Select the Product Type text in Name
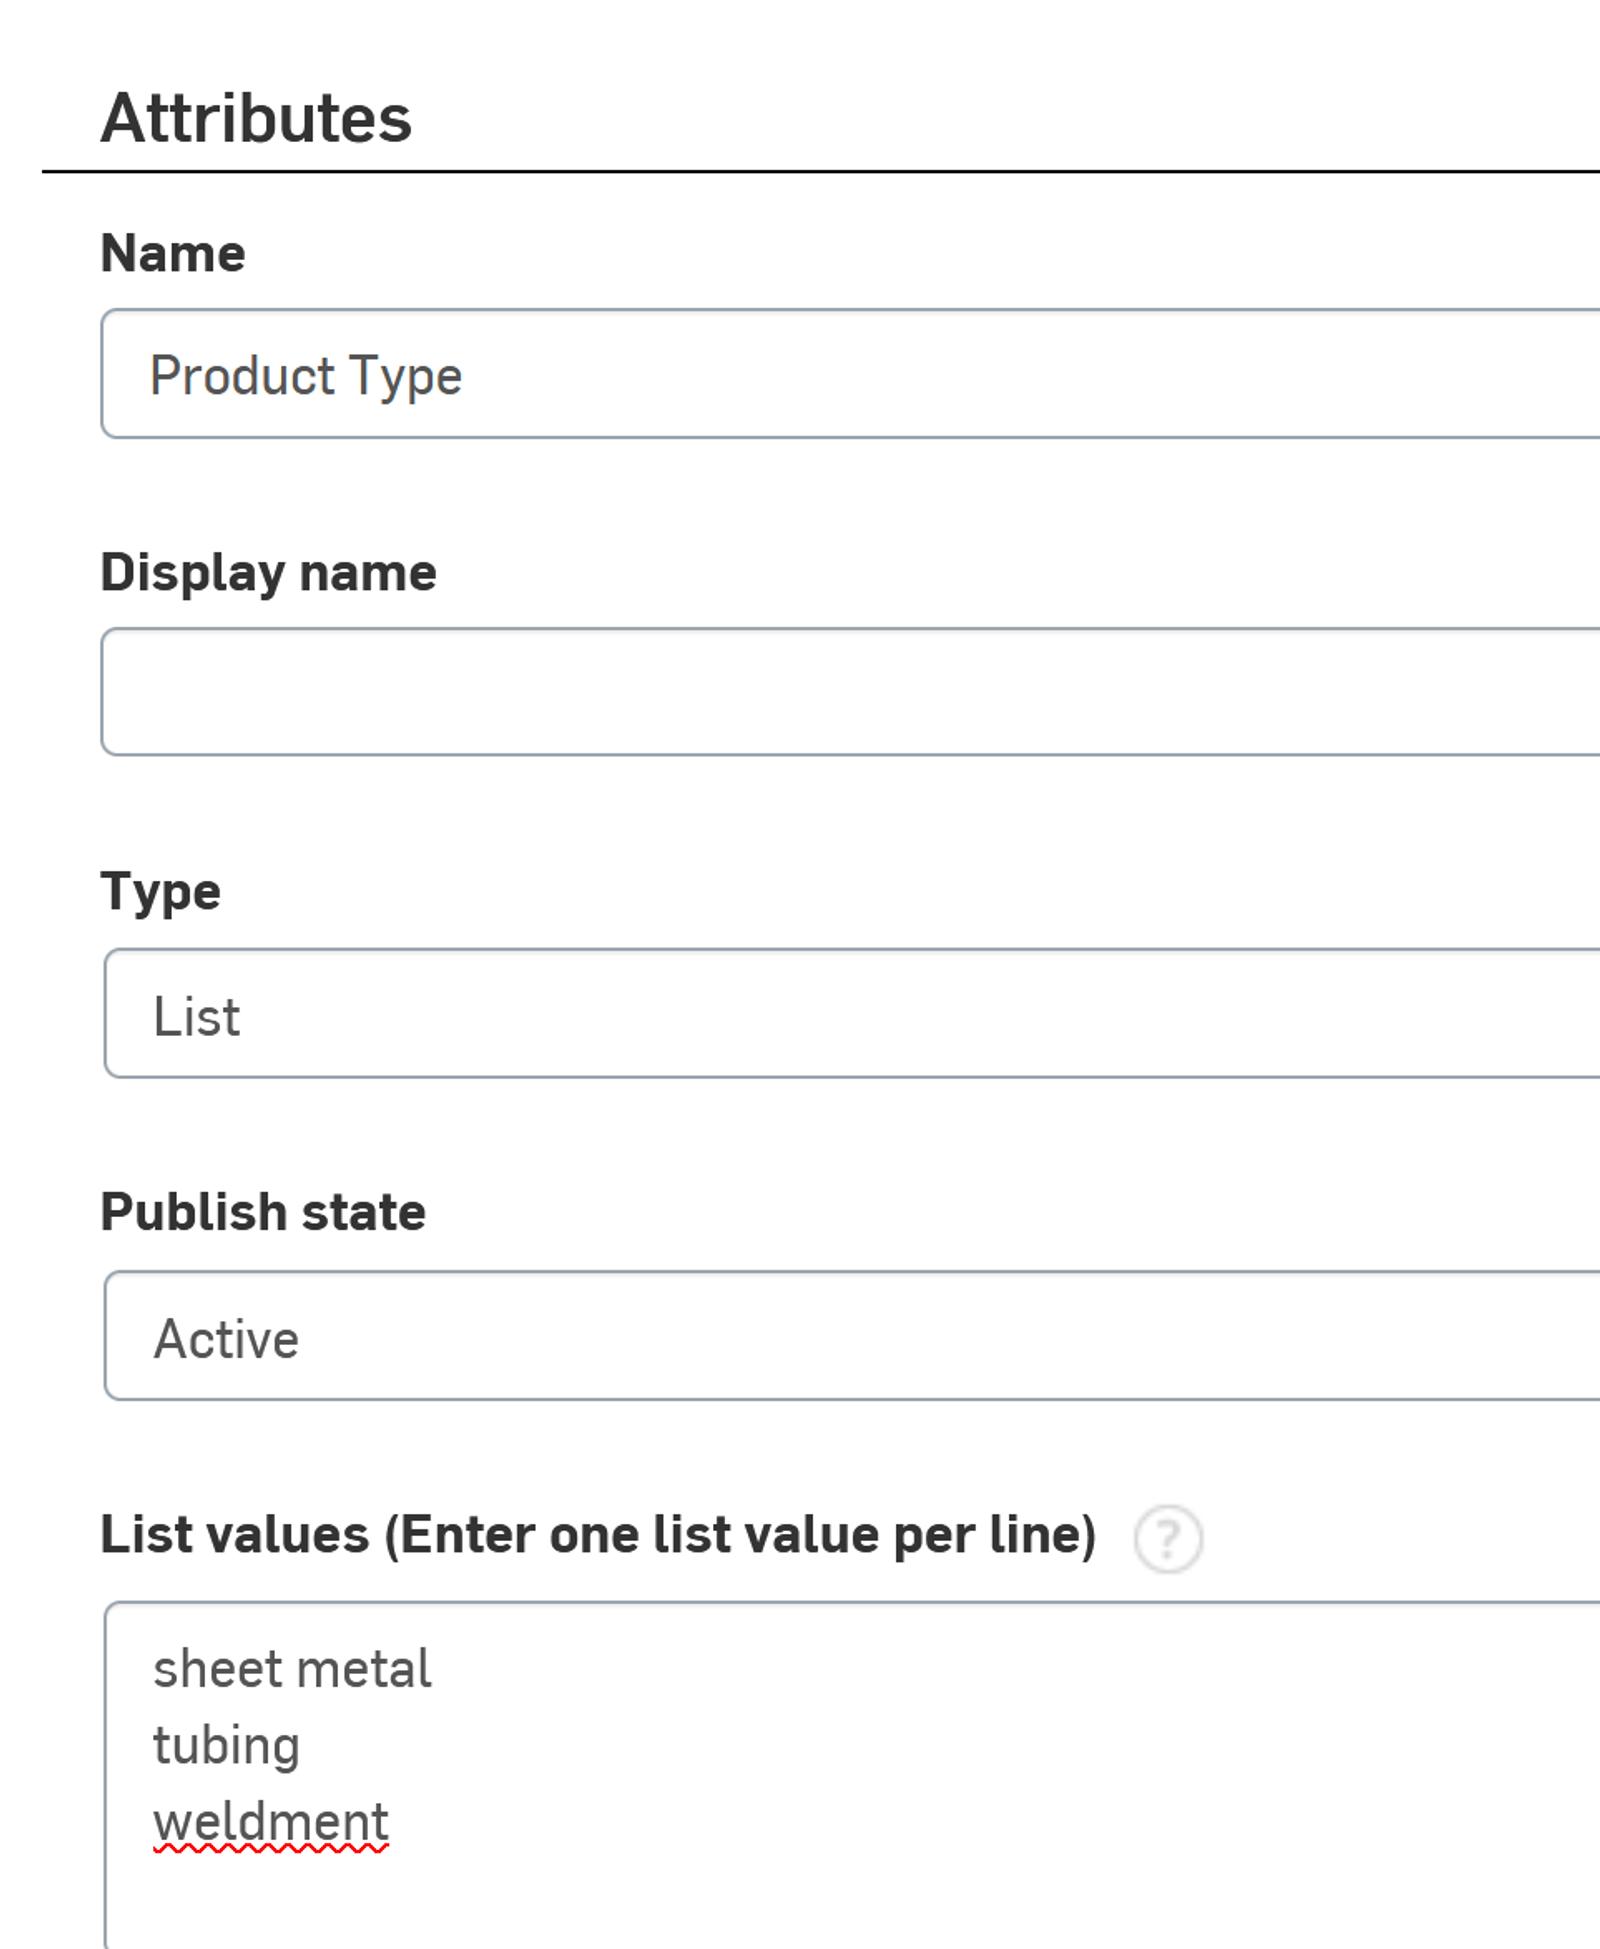Viewport: 1600px width, 1949px height. coord(306,376)
